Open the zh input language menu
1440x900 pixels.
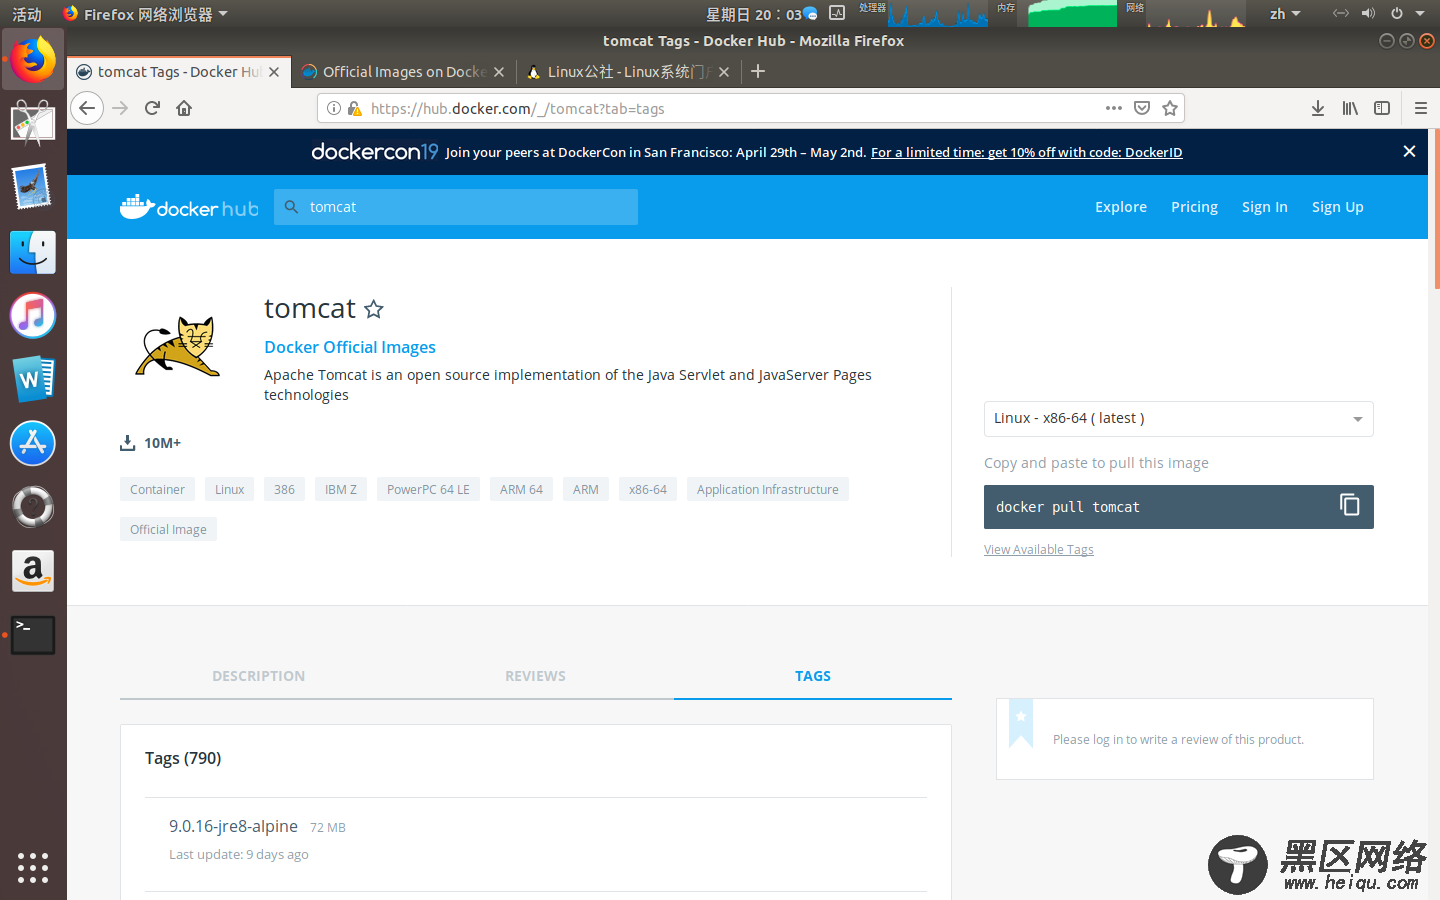point(1285,14)
